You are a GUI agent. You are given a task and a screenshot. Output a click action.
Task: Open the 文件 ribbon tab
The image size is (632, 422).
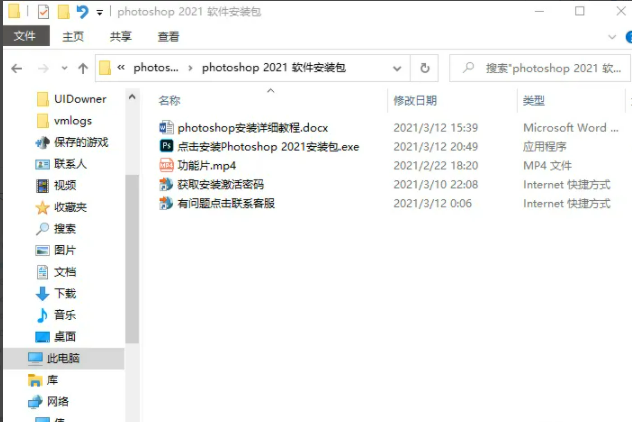(25, 36)
